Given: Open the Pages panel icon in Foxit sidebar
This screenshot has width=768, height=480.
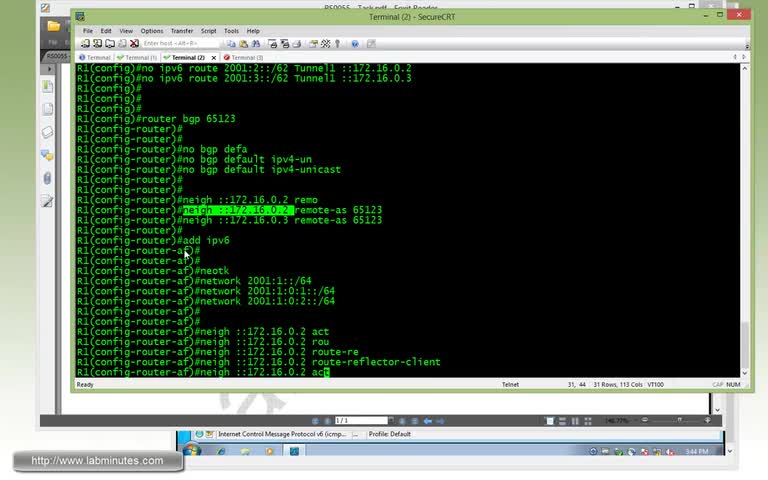Looking at the screenshot, I should (48, 109).
